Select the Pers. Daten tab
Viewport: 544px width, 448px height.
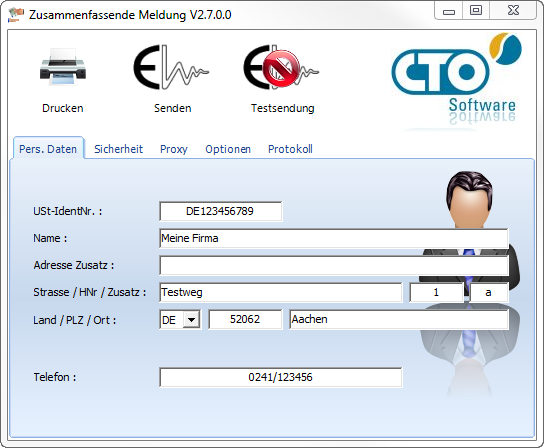coord(48,149)
